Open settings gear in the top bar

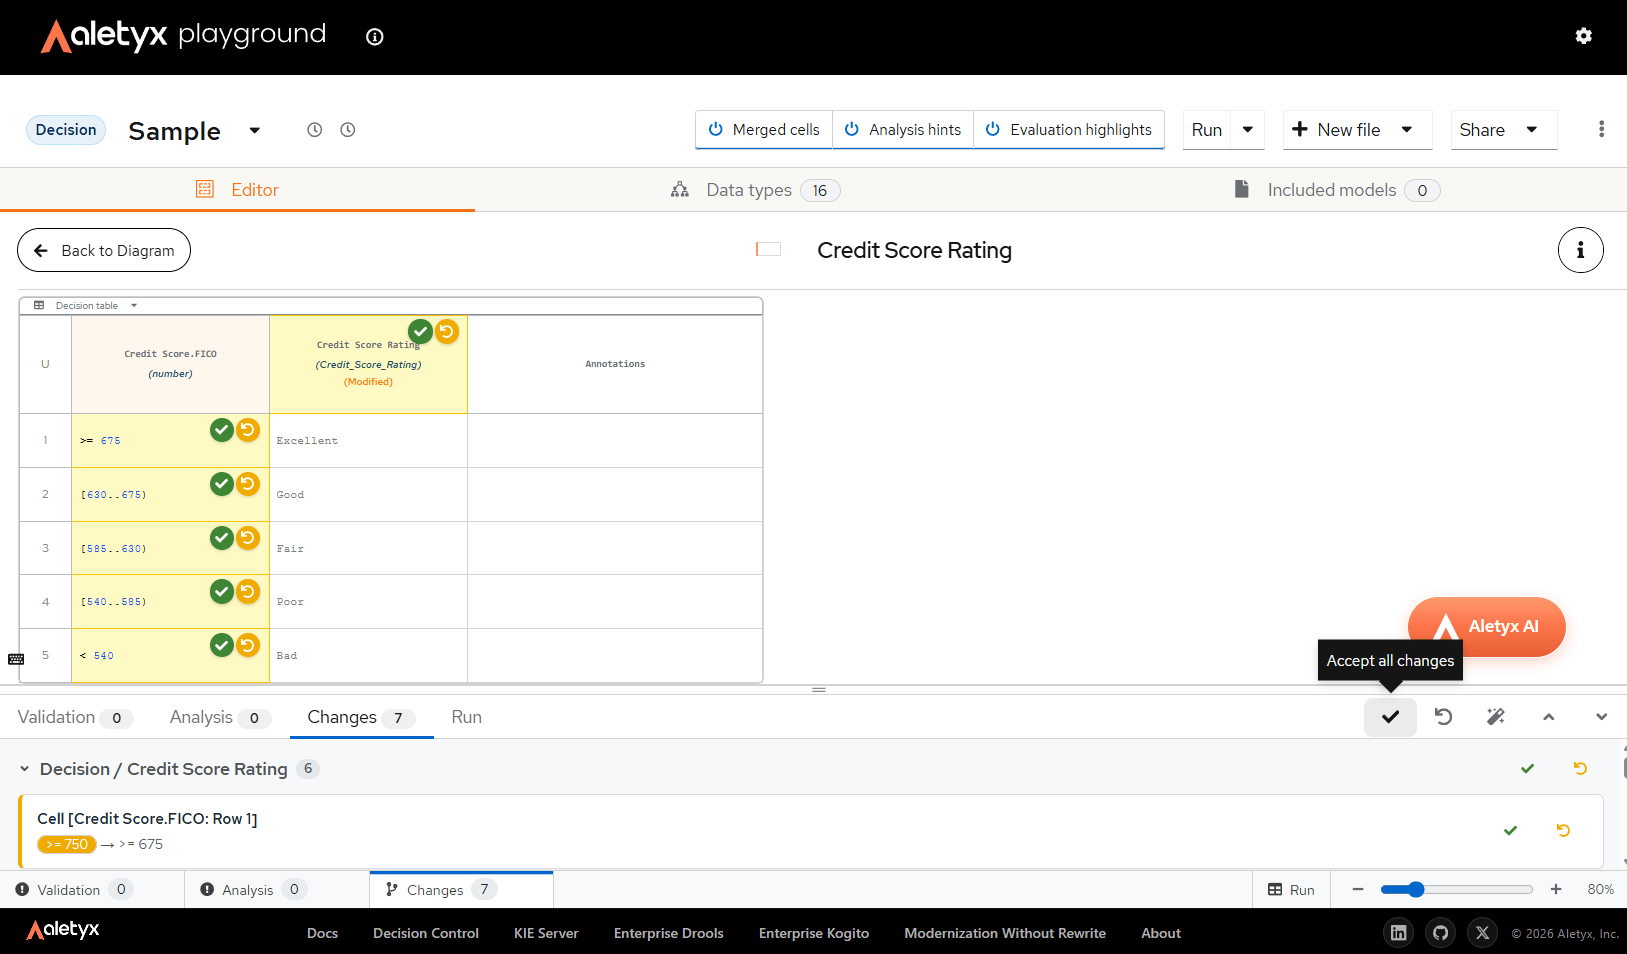[1583, 36]
